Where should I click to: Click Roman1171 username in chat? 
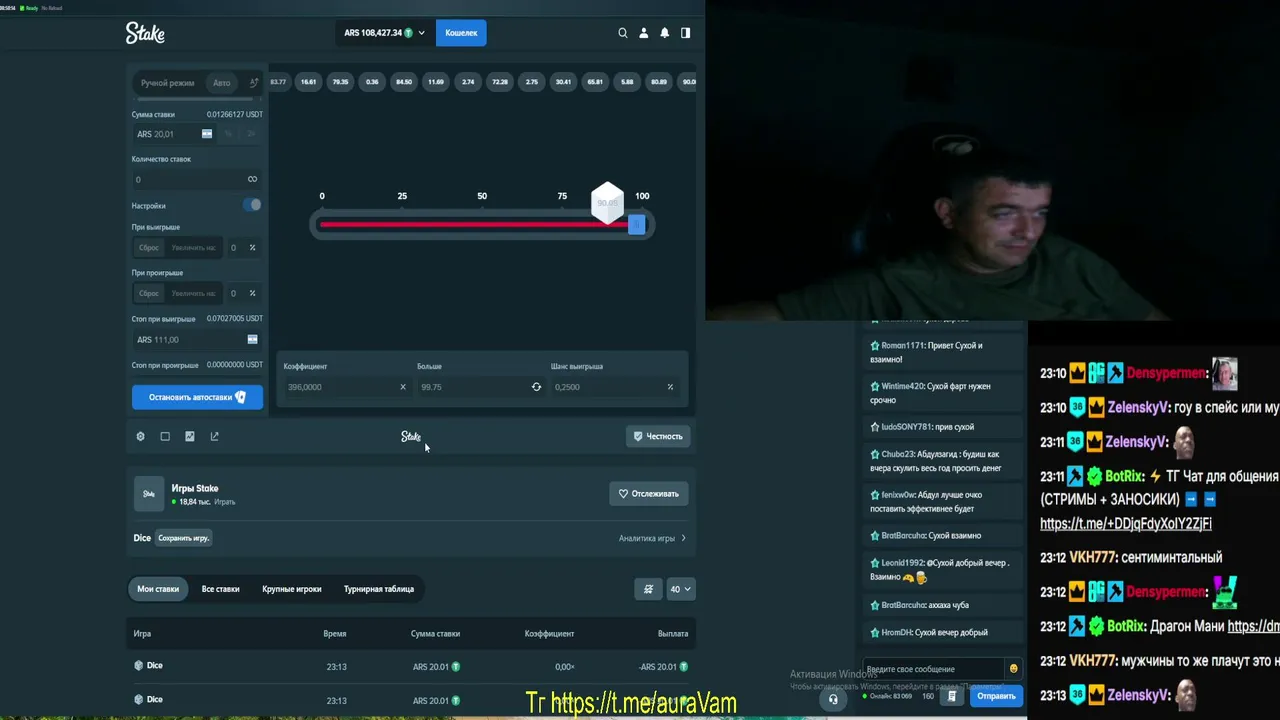coord(904,346)
